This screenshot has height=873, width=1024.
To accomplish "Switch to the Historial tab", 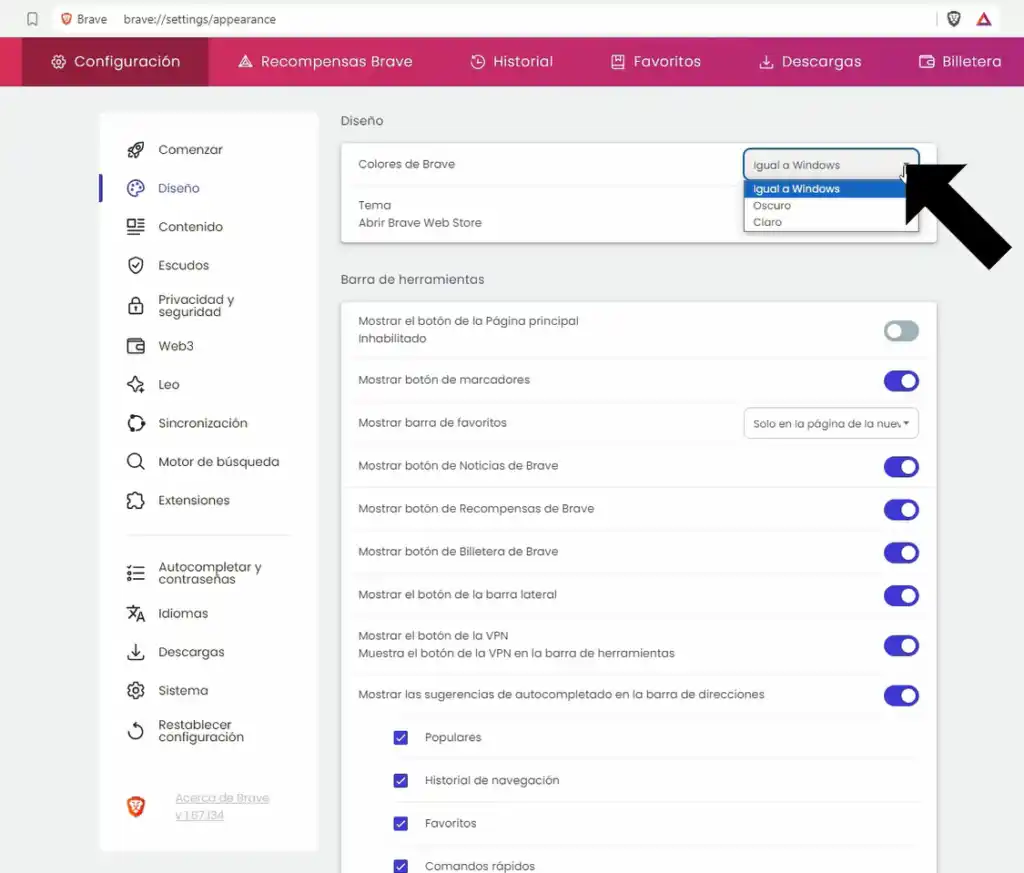I will point(511,61).
